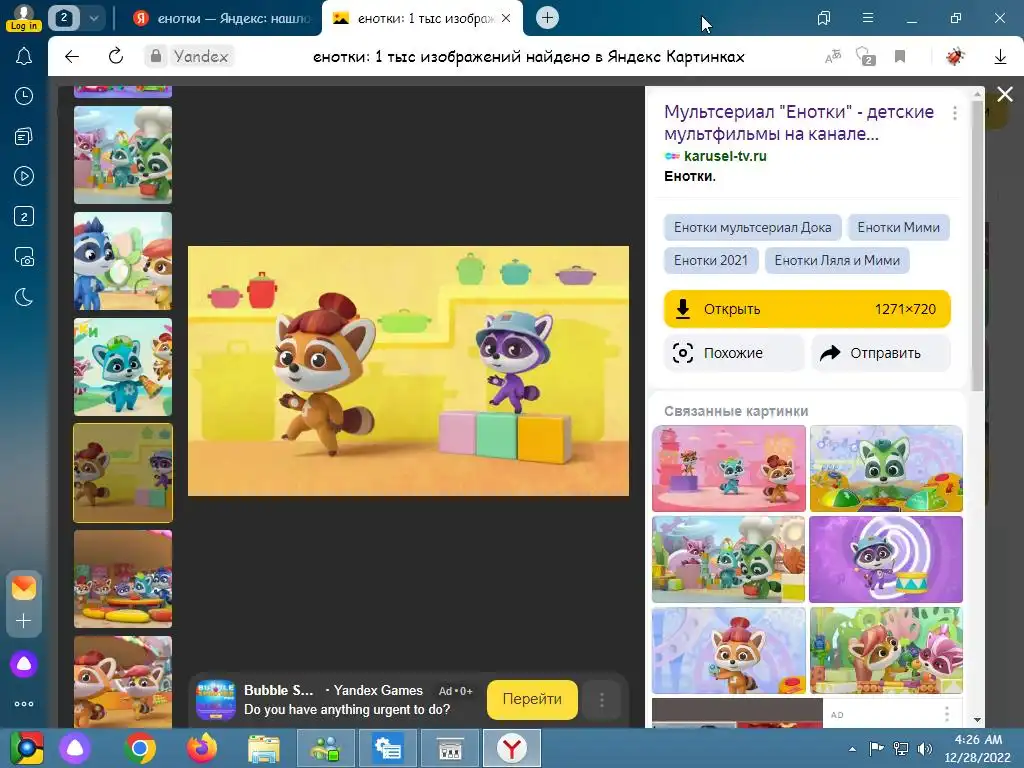Open the ladybug extension icon
Image resolution: width=1024 pixels, height=768 pixels.
coord(955,57)
